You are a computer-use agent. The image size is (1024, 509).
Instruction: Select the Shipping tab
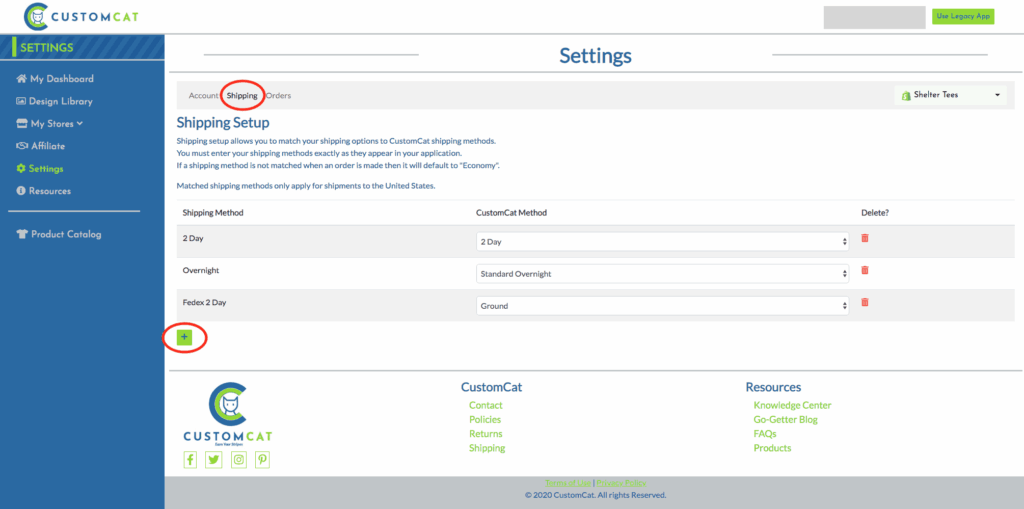[242, 95]
